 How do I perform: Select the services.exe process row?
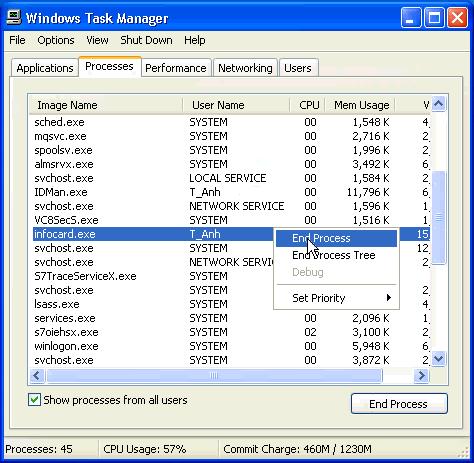tap(231, 318)
